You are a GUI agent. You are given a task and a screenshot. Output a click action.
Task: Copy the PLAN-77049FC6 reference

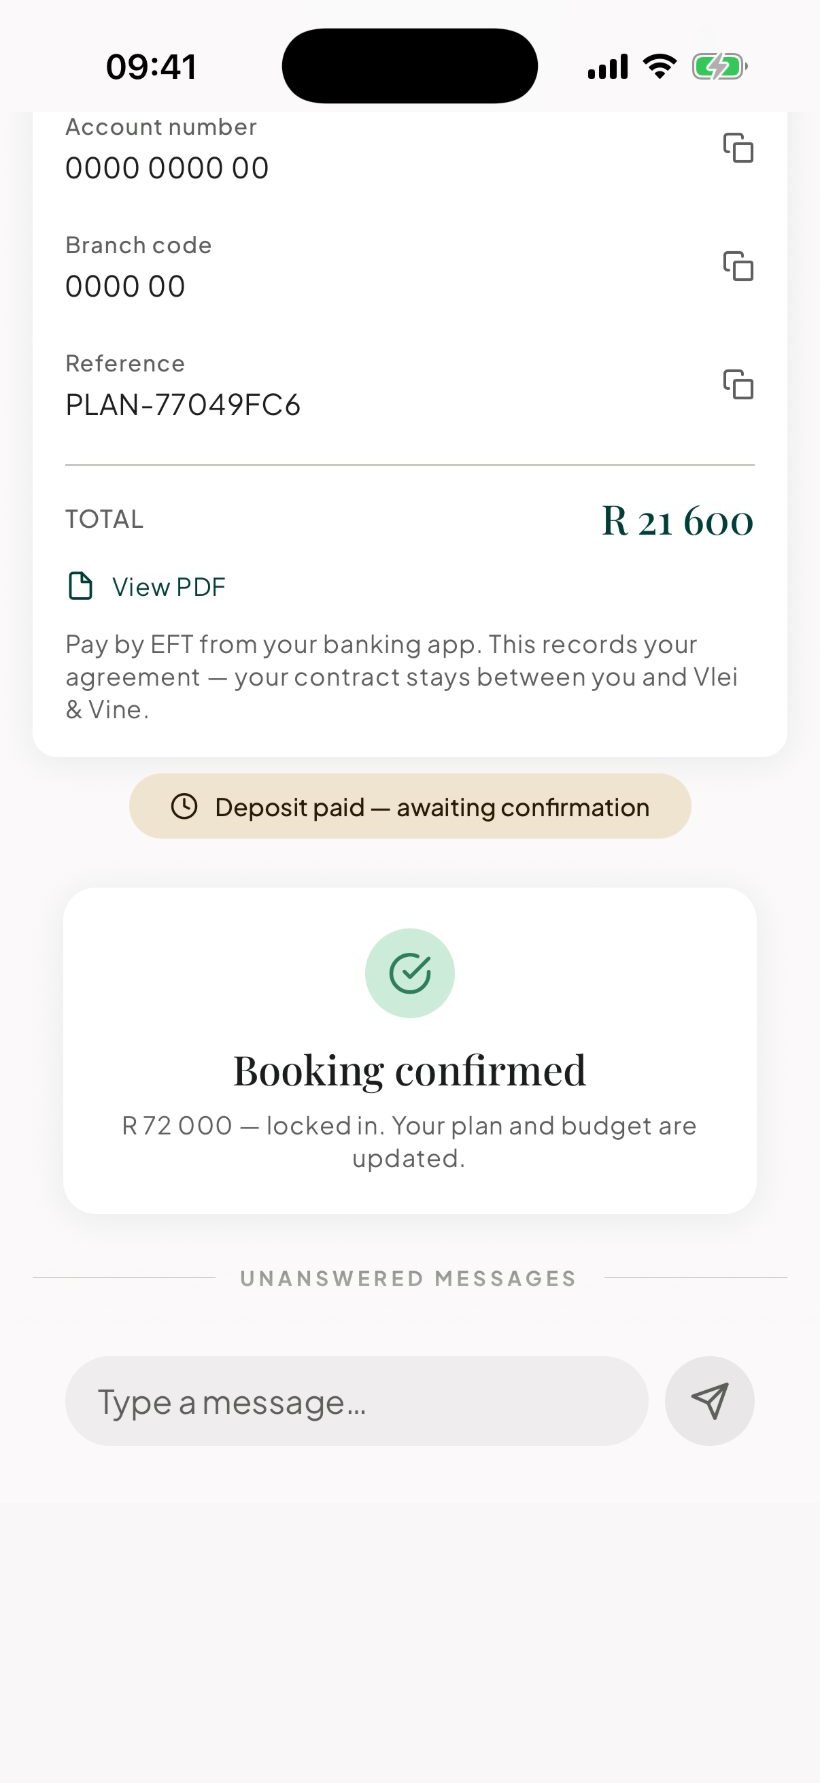pos(738,384)
